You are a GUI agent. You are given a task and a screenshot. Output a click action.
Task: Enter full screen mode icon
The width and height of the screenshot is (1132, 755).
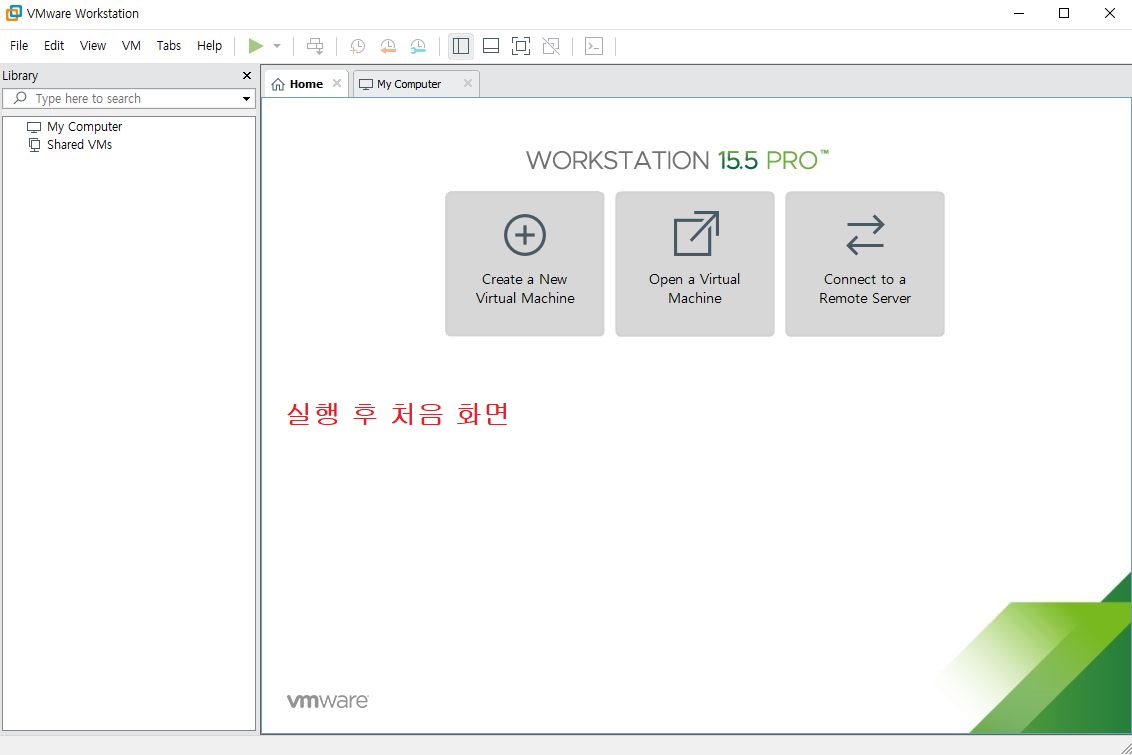tap(521, 46)
